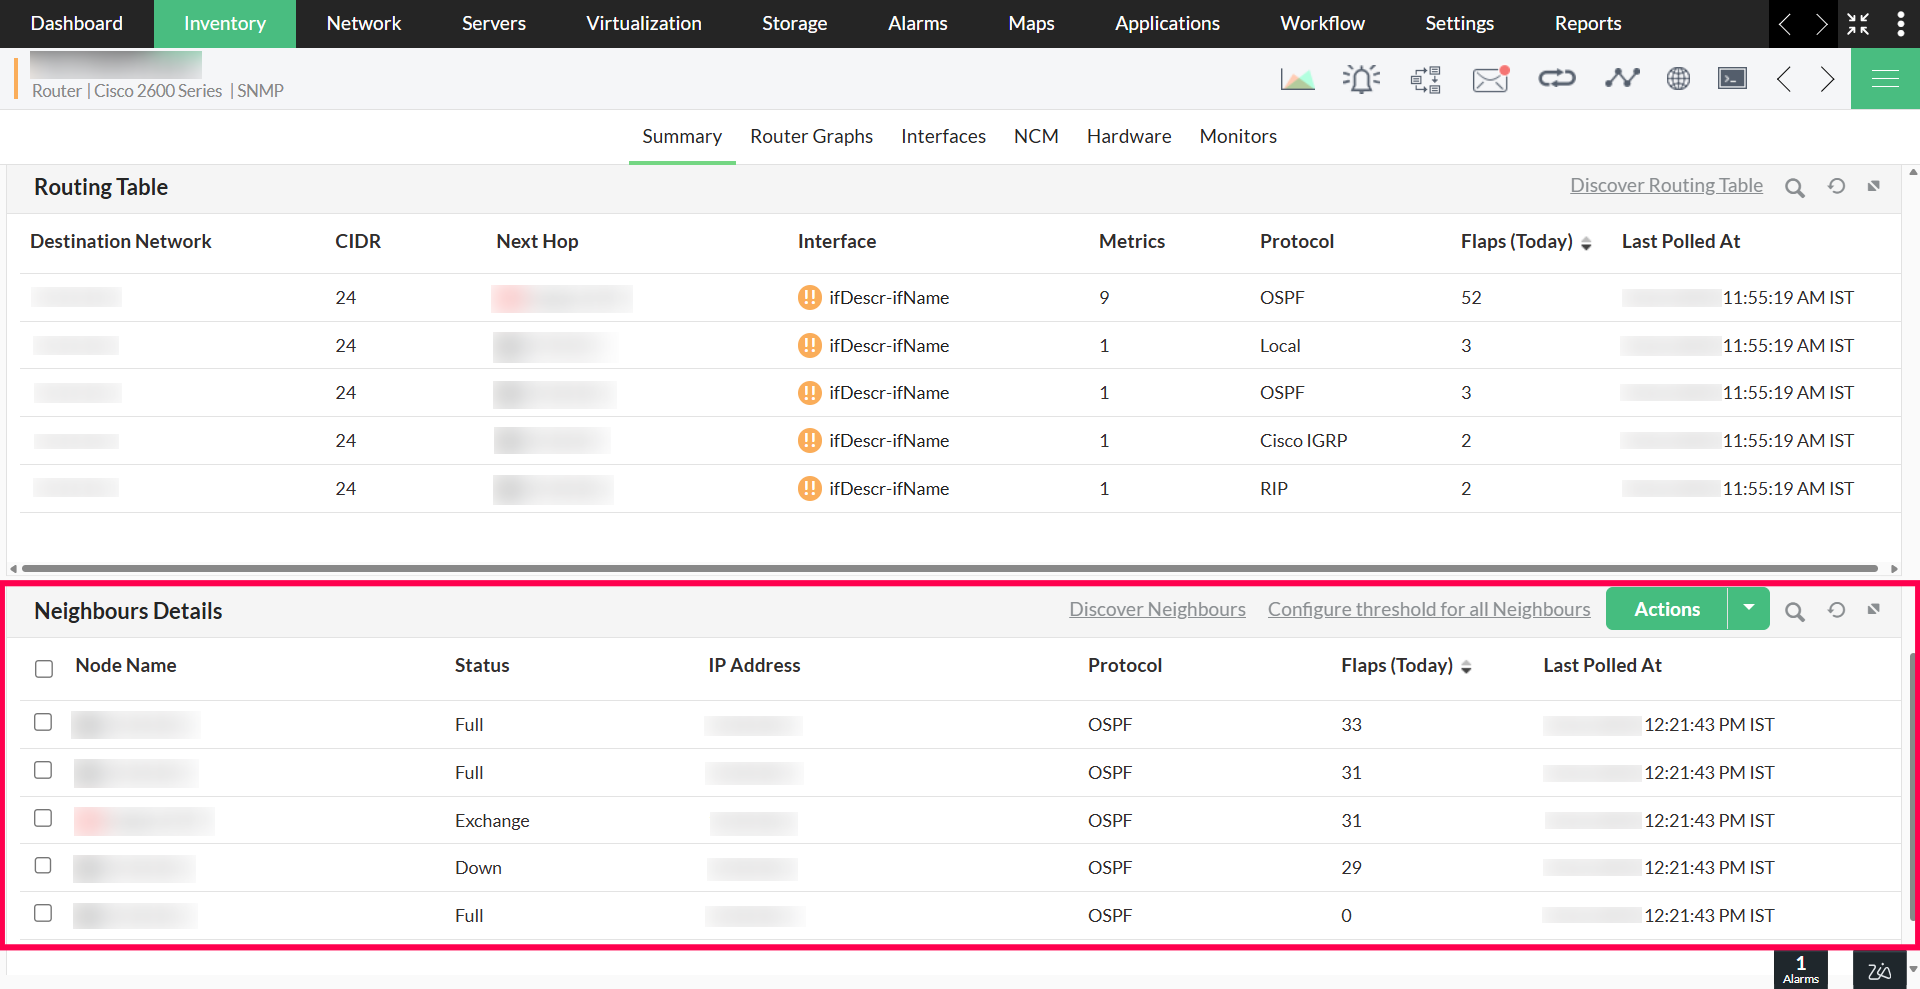The height and width of the screenshot is (989, 1920).
Task: Click warning icon in Cisco IGRP row
Action: (x=809, y=440)
